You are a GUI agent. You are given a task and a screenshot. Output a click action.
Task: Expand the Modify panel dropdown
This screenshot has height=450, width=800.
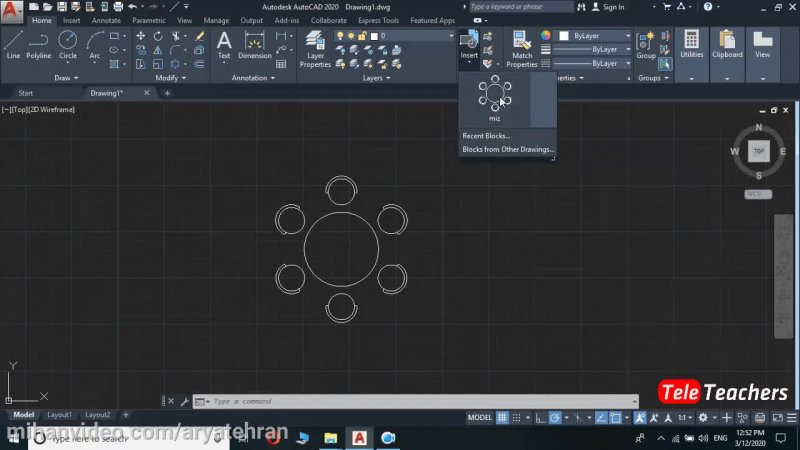tap(170, 78)
